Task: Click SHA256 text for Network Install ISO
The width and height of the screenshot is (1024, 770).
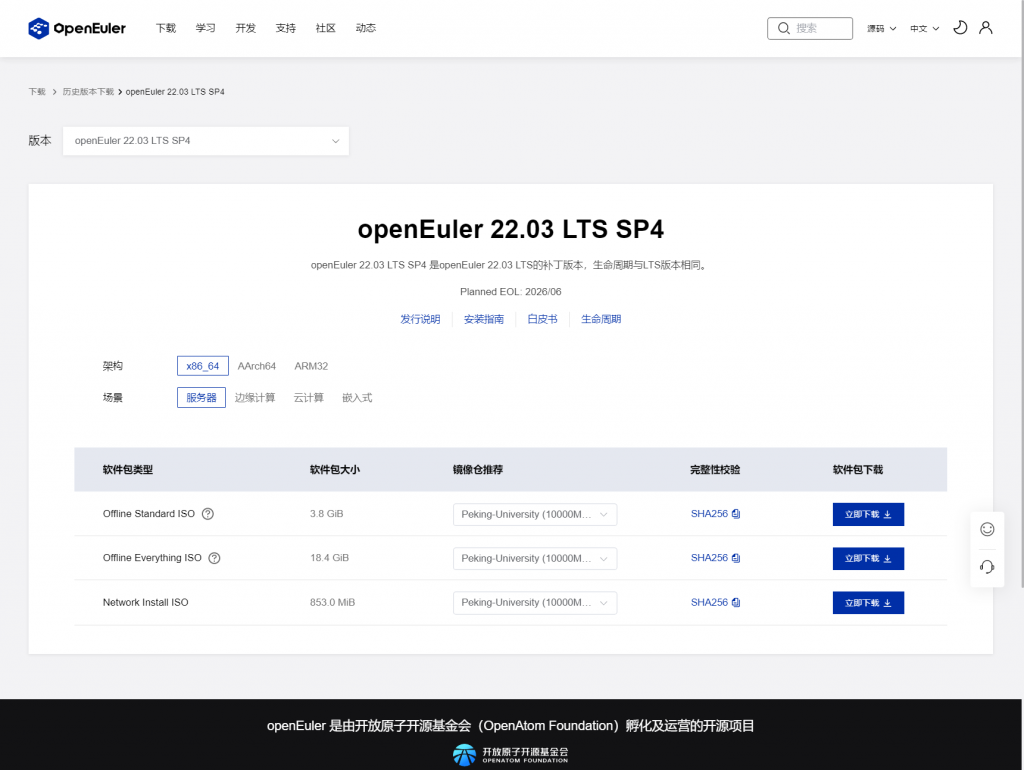Action: click(709, 602)
